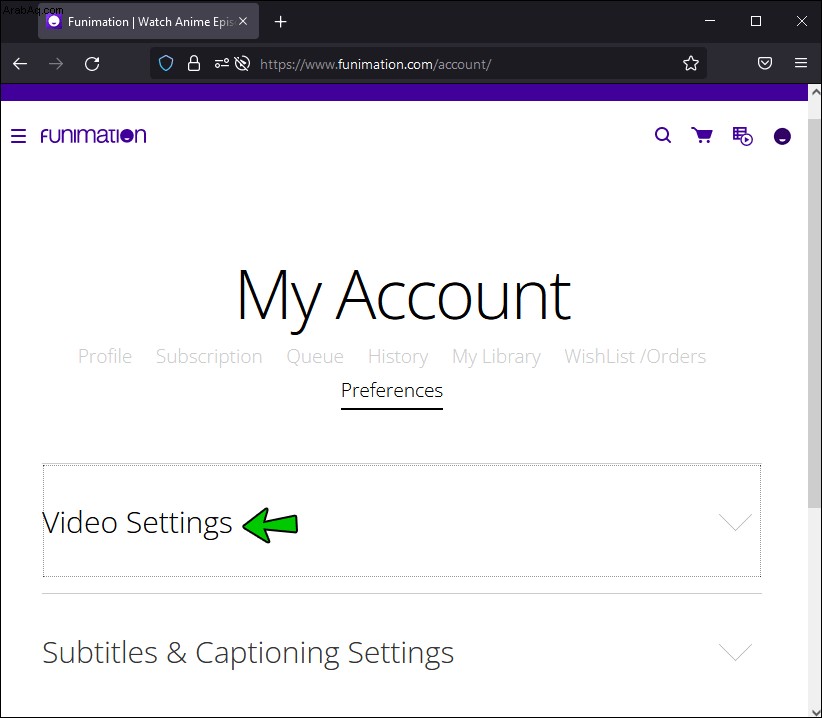Screen dimensions: 822x718
Task: Click the blocked autoplay icon in address bar
Action: pyautogui.click(x=242, y=63)
